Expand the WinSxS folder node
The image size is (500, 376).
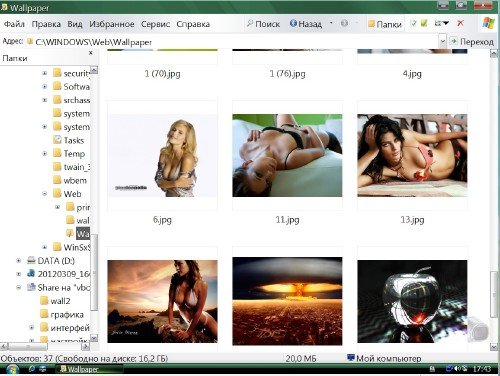[x=45, y=247]
